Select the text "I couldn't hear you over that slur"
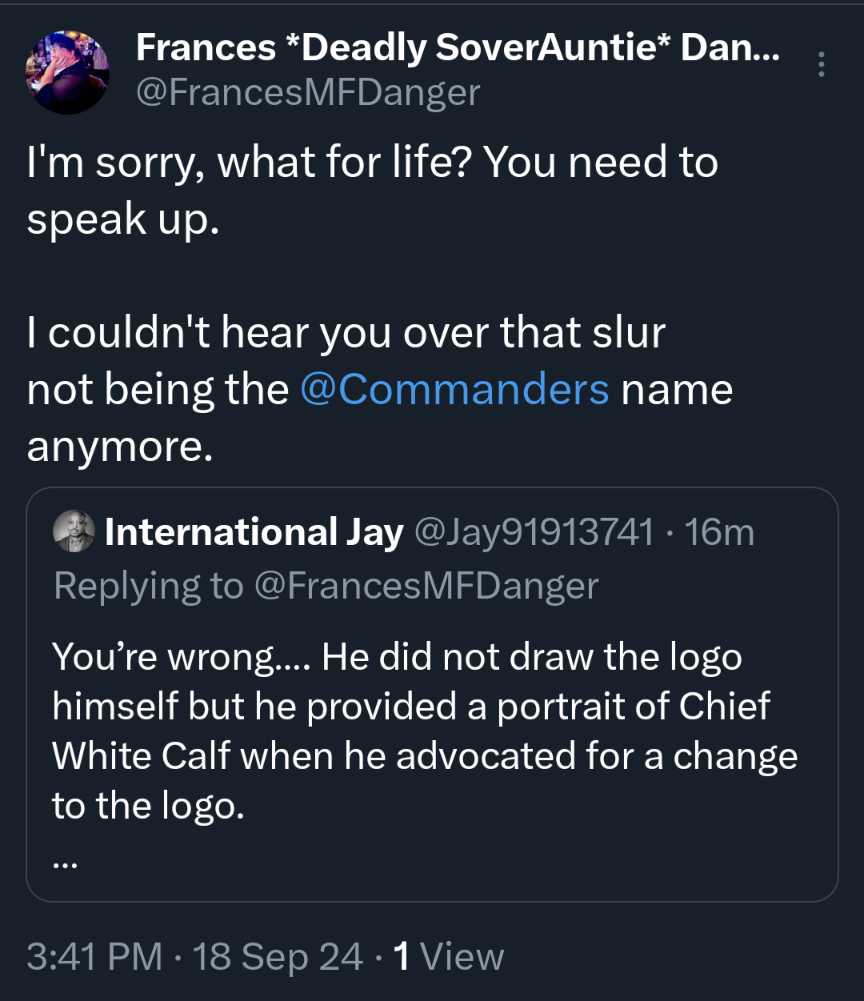The height and width of the screenshot is (1001, 864). (346, 333)
